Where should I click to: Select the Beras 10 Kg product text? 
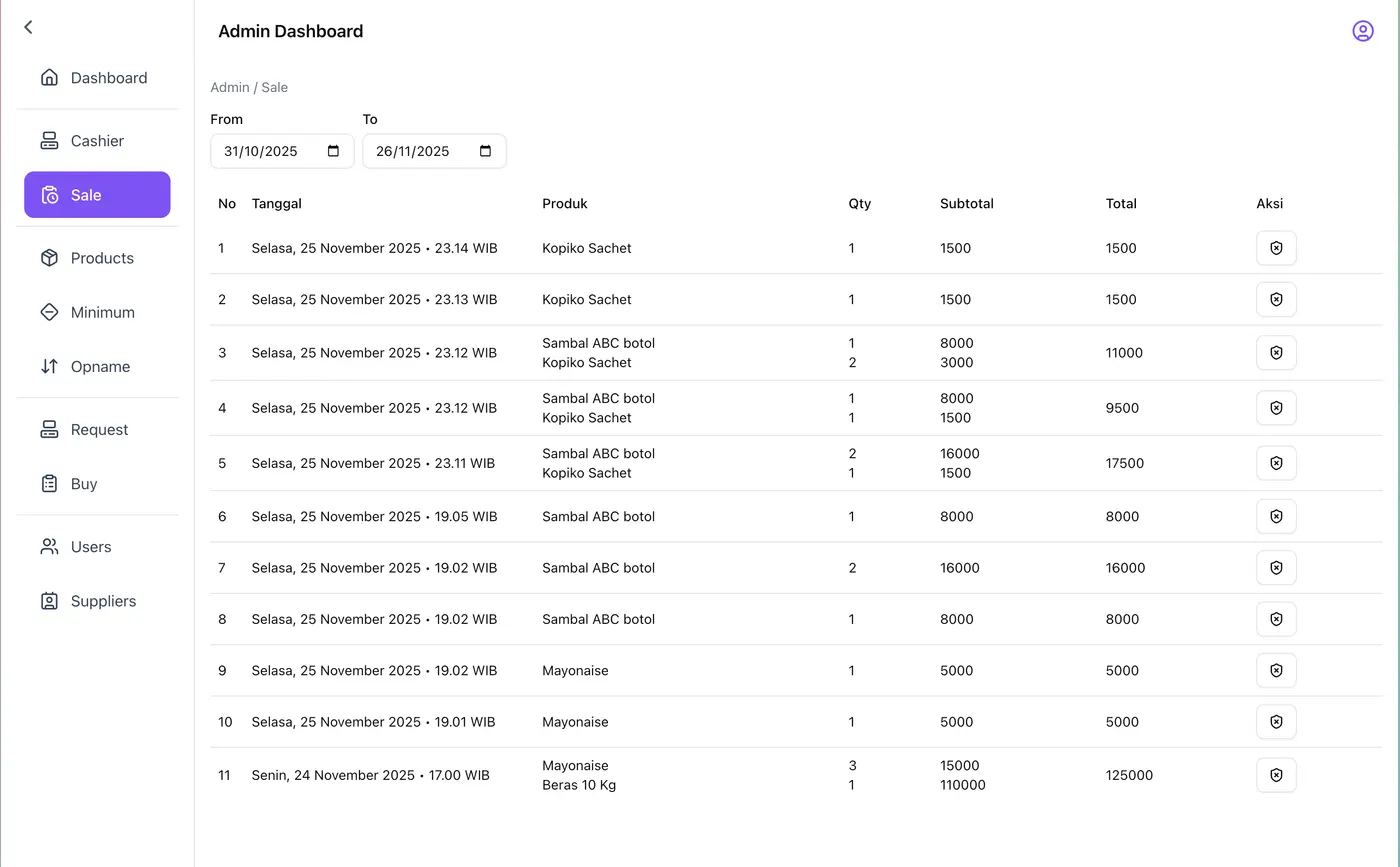click(579, 785)
